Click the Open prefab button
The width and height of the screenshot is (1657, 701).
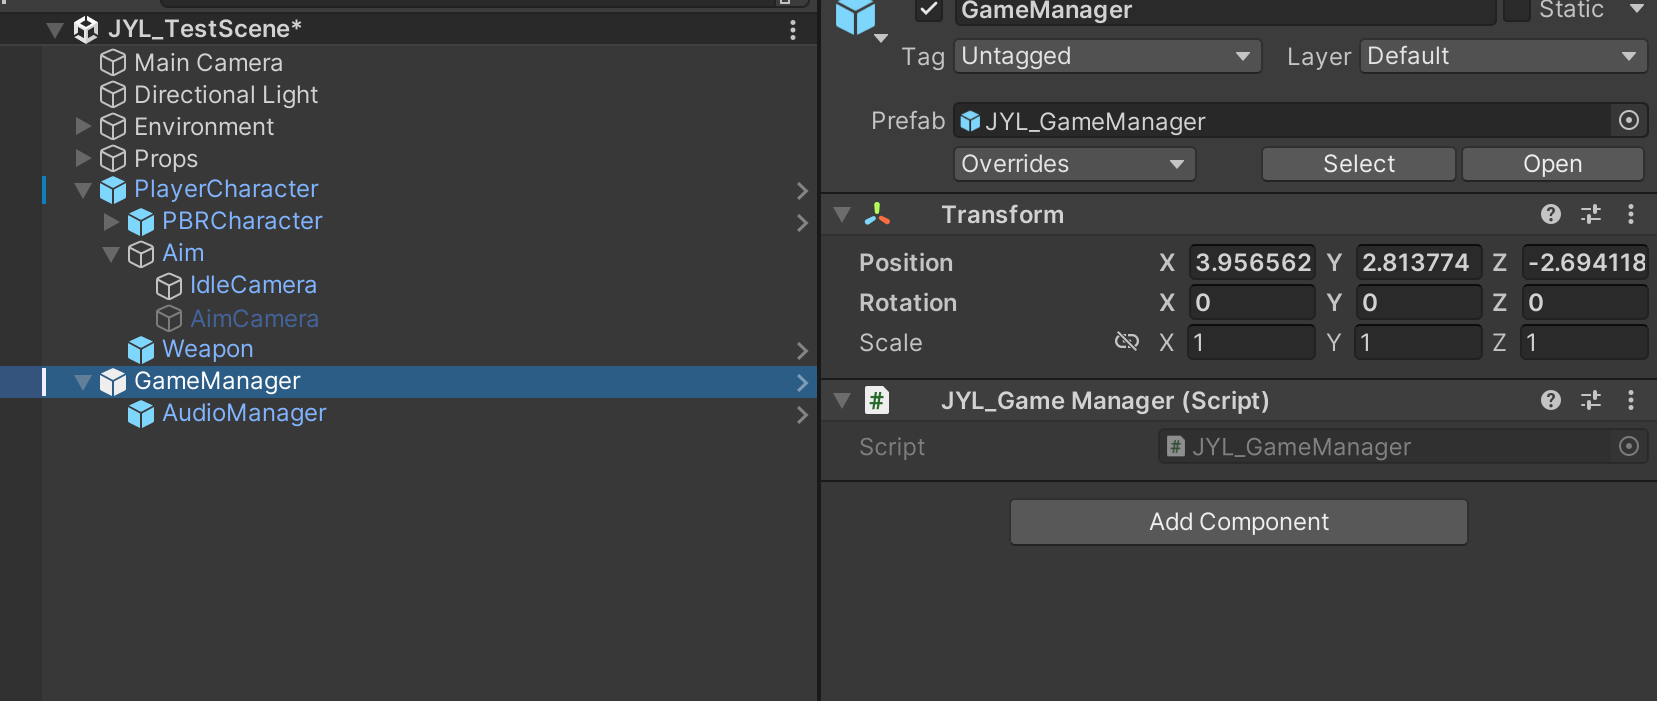[x=1552, y=164]
